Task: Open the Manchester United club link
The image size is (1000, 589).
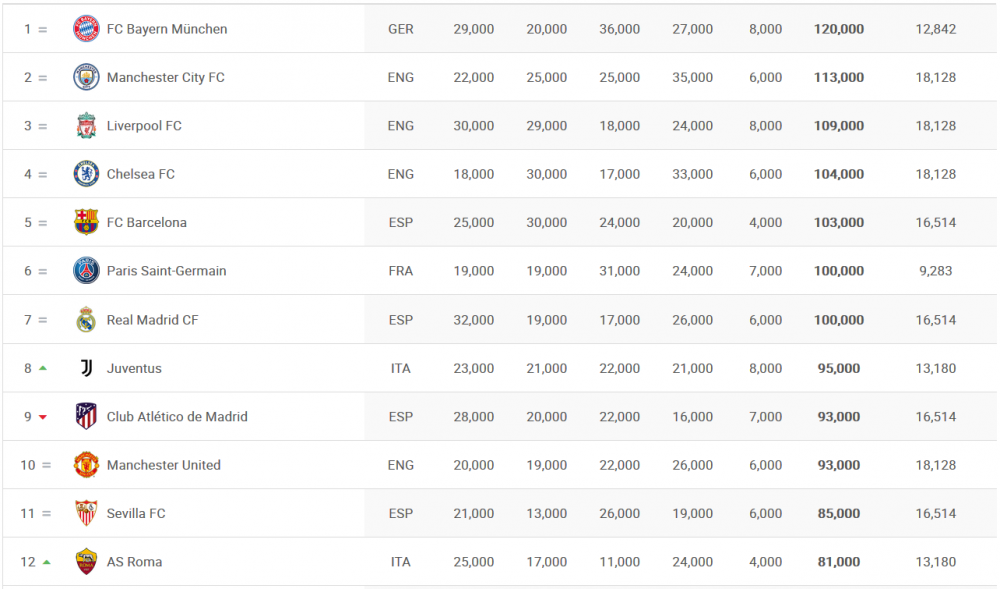Action: tap(164, 465)
